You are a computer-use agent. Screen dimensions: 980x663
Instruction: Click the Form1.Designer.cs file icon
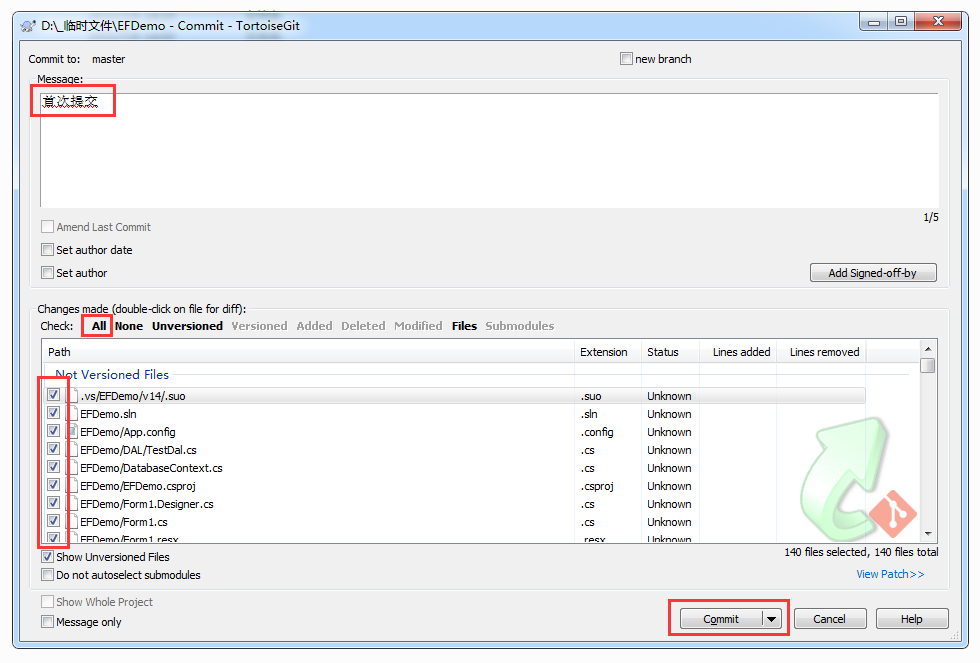click(x=72, y=504)
